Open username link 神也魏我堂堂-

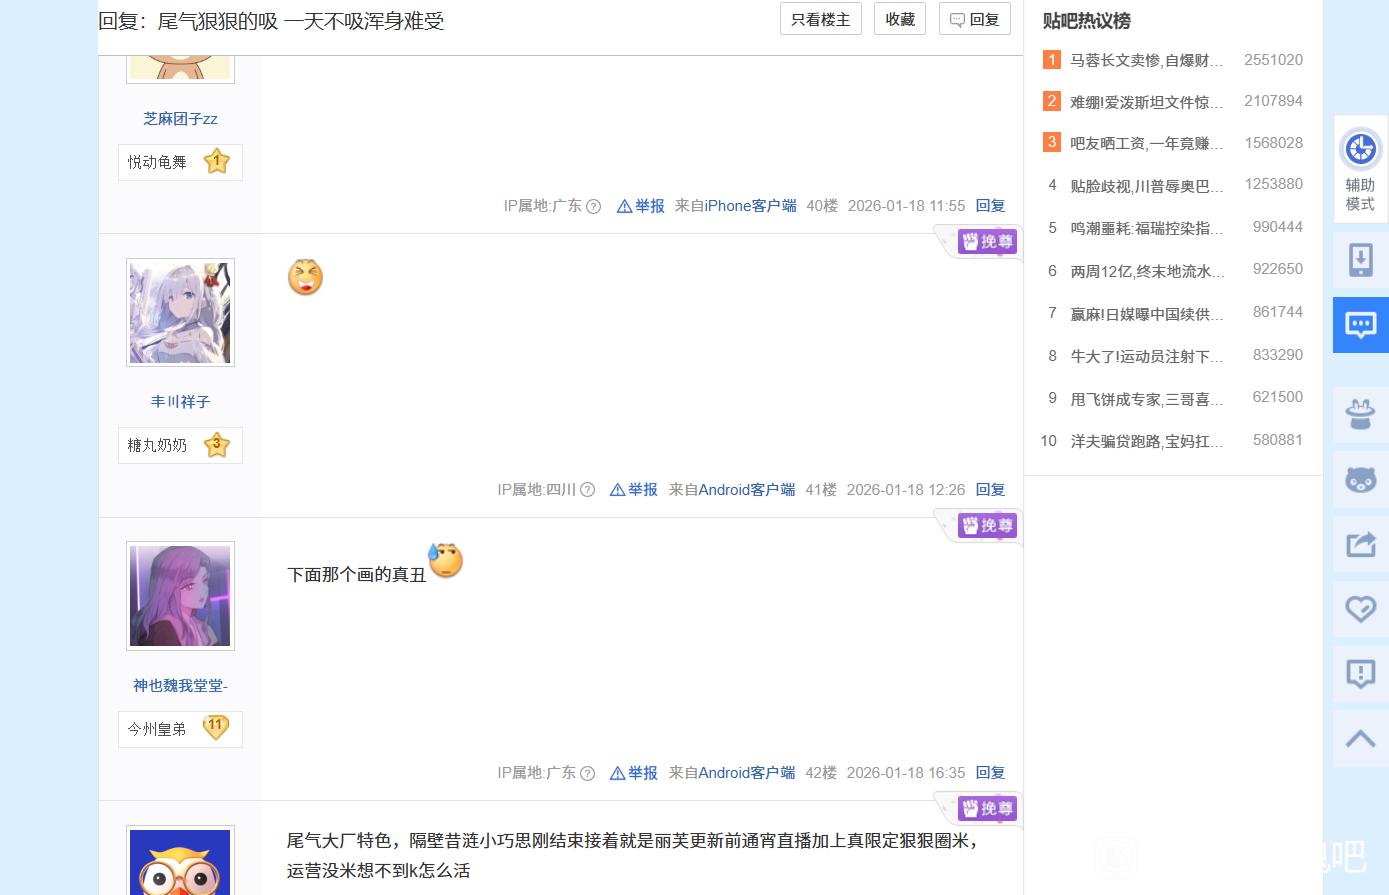pyautogui.click(x=180, y=686)
